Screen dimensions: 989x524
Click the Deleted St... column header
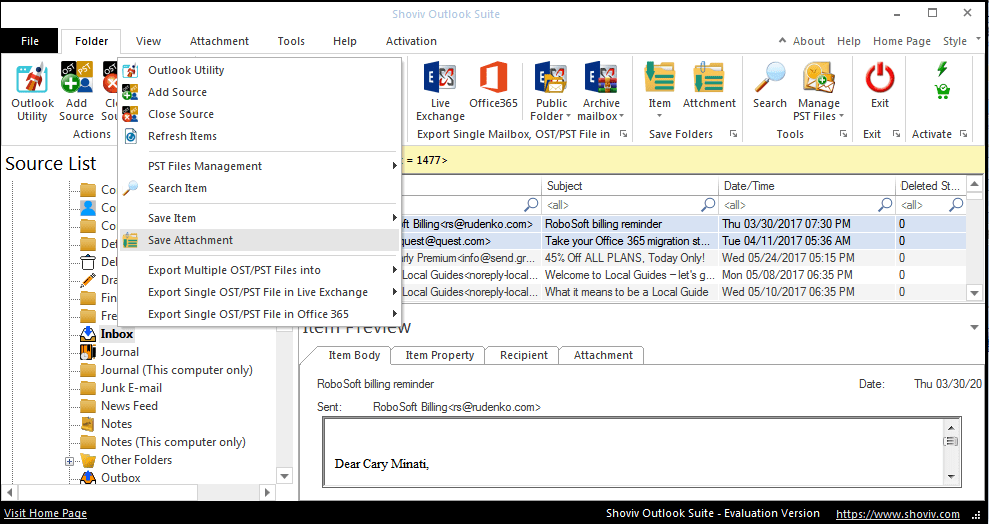931,186
